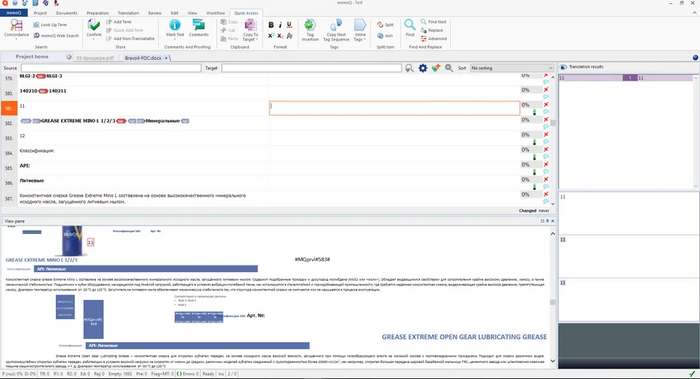Click the translation grid vertical scrollbar thumb
Screen dimensions: 700x379
click(x=553, y=123)
